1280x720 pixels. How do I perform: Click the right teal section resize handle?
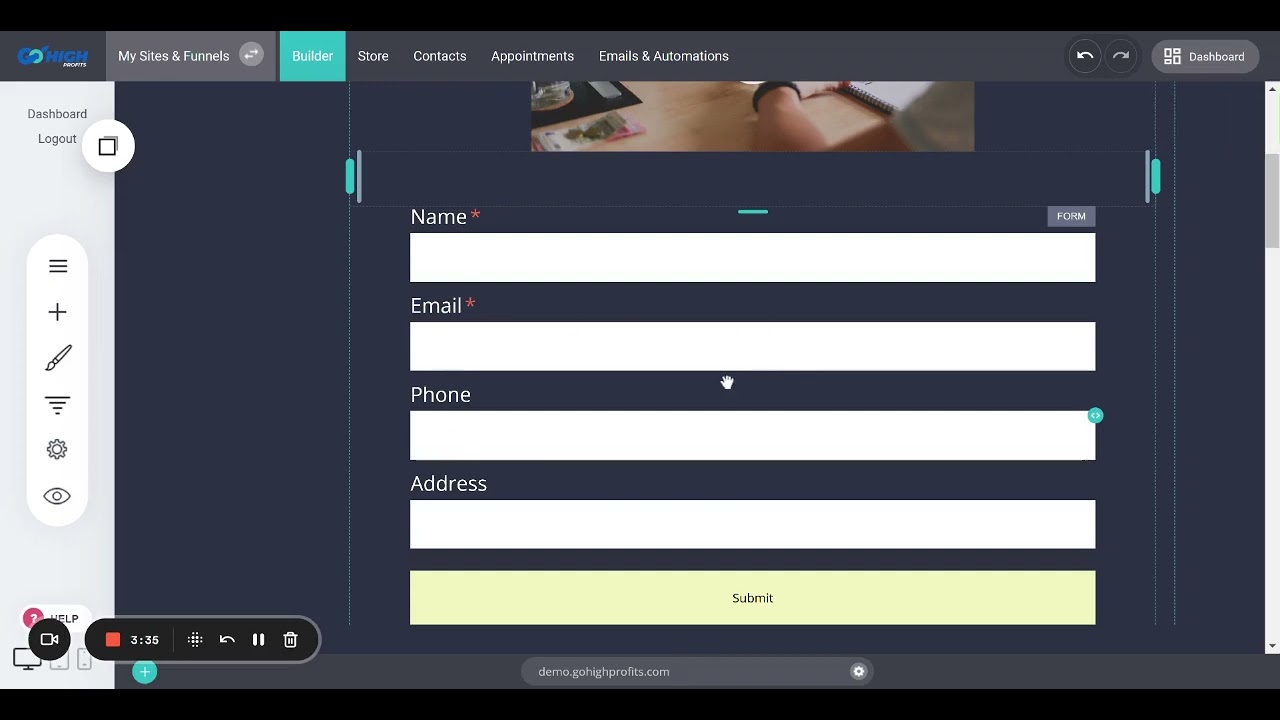[1156, 177]
